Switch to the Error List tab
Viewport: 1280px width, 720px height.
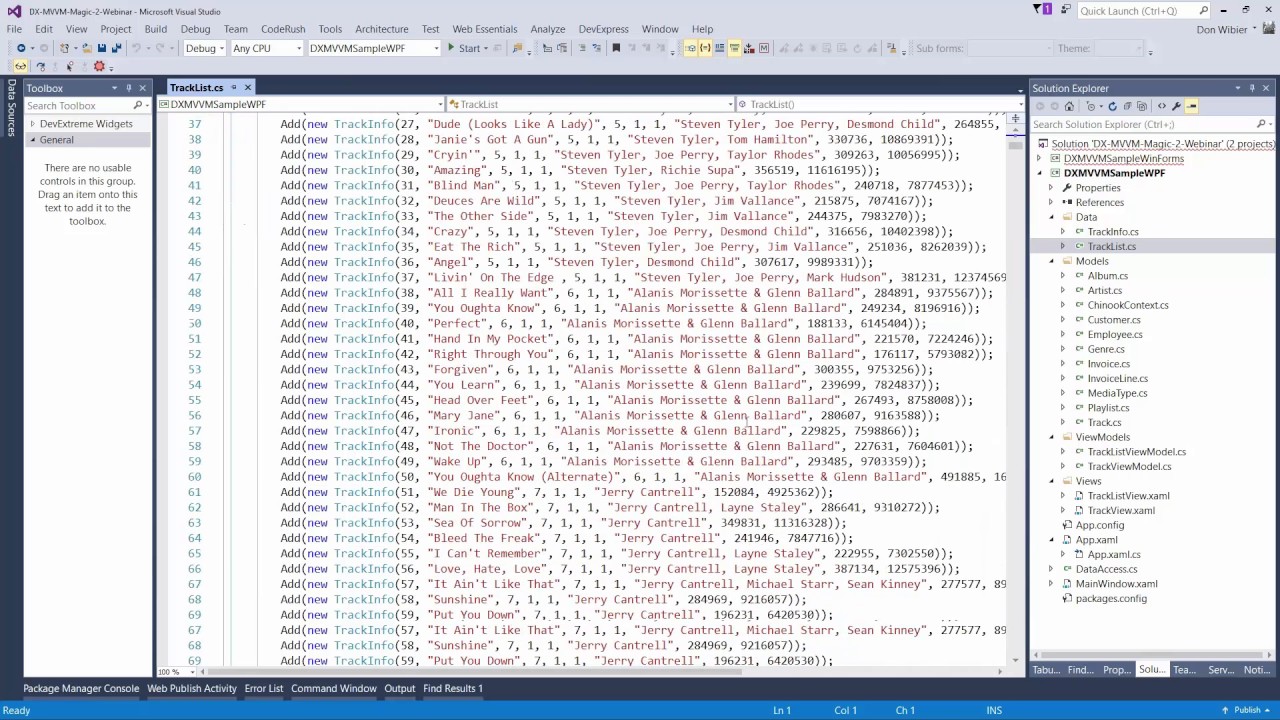(264, 688)
